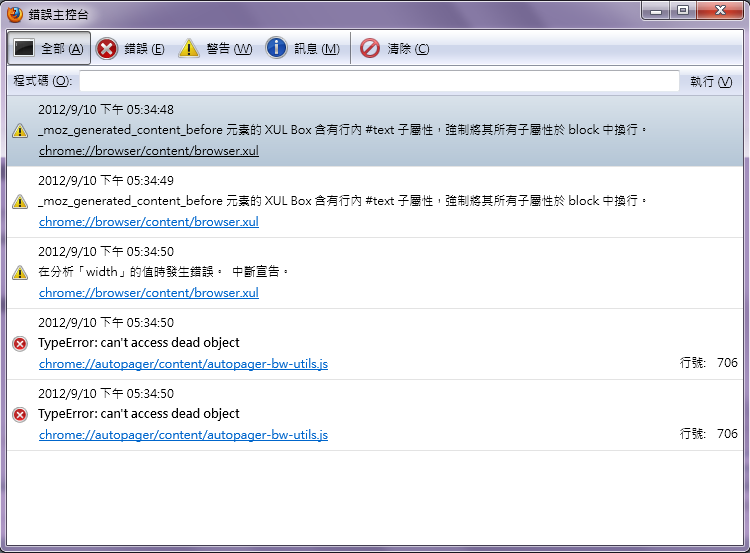Open browser.xul link in the 05:34:48 warning
Viewport: 750px width, 553px height.
(x=148, y=151)
